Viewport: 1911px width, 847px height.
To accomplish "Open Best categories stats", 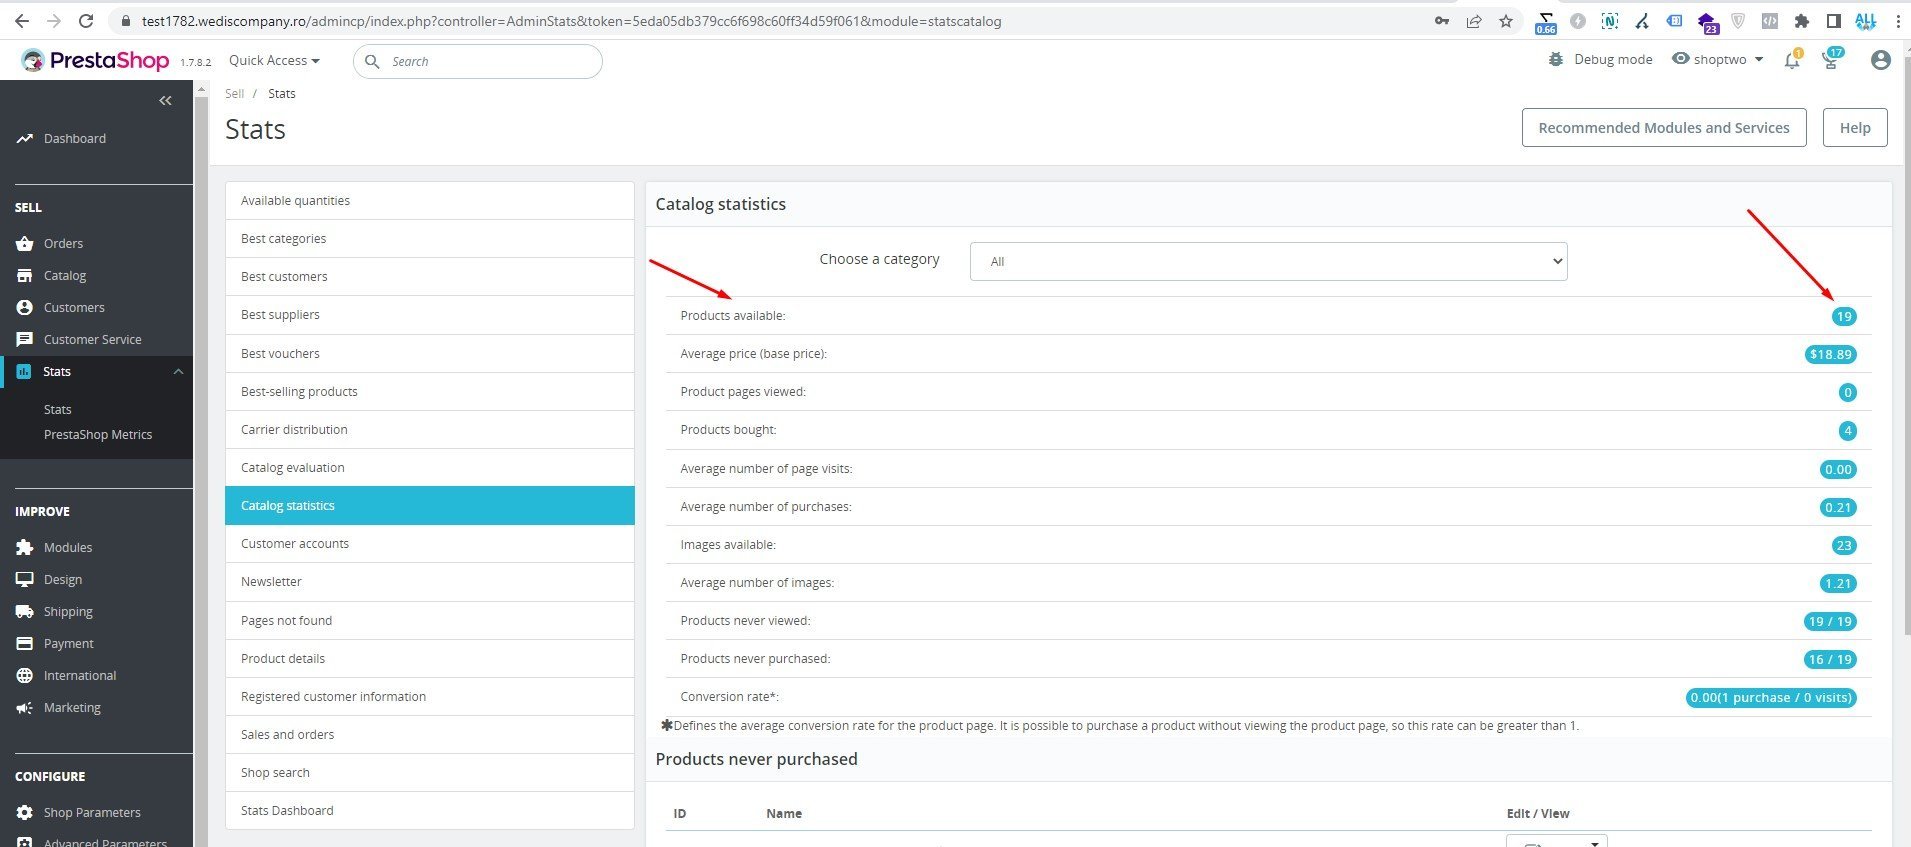I will pyautogui.click(x=430, y=239).
